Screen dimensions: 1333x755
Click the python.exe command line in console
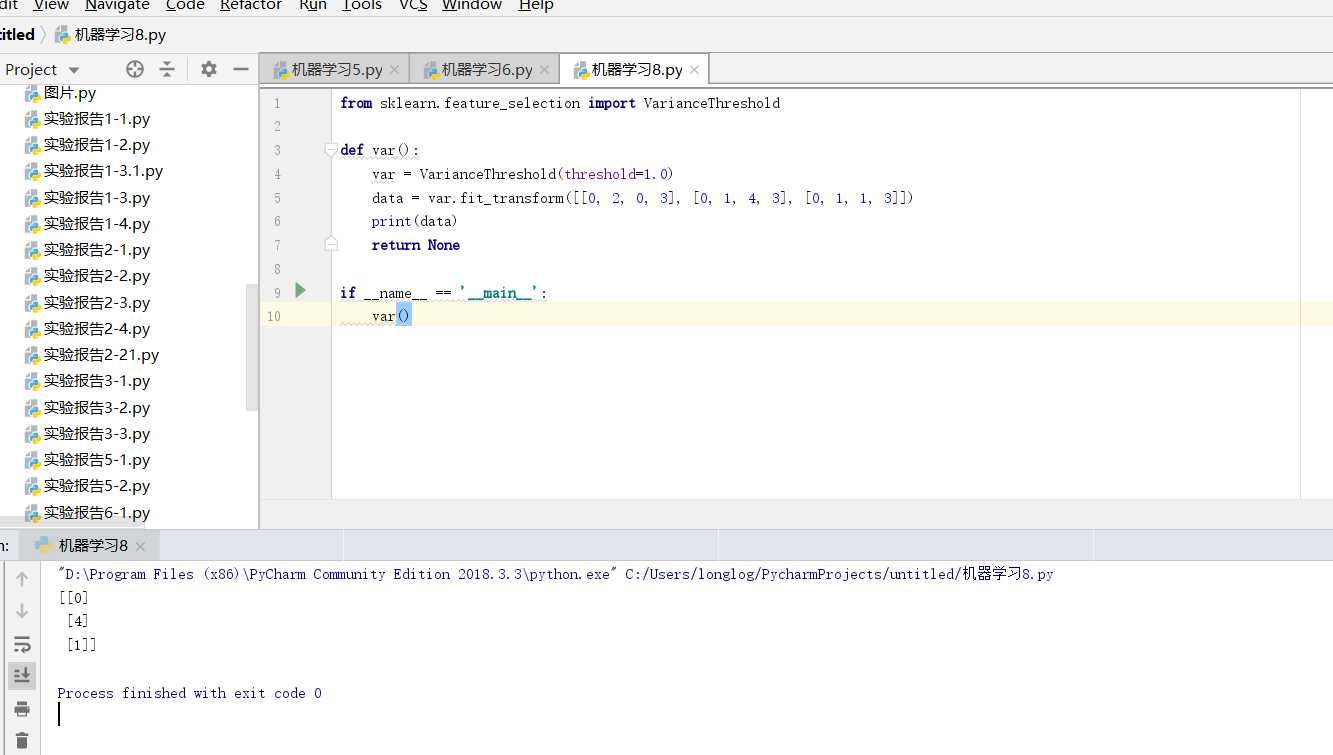[555, 574]
